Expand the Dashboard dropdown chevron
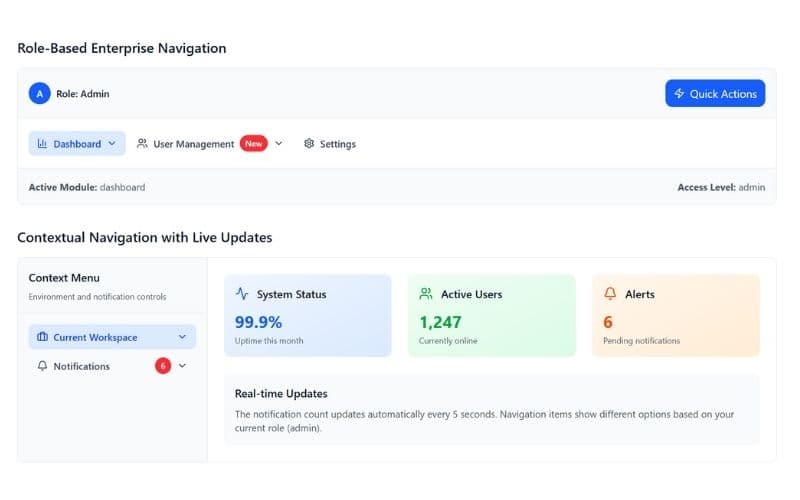This screenshot has height=500, width=800. [112, 144]
